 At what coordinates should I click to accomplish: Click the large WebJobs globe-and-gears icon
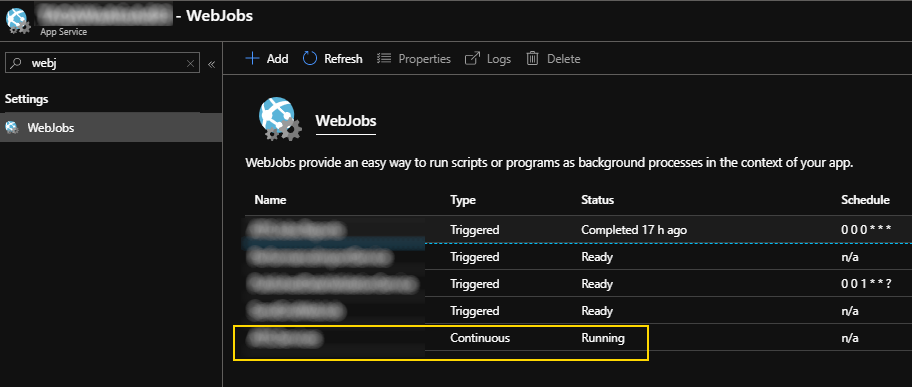pyautogui.click(x=280, y=119)
